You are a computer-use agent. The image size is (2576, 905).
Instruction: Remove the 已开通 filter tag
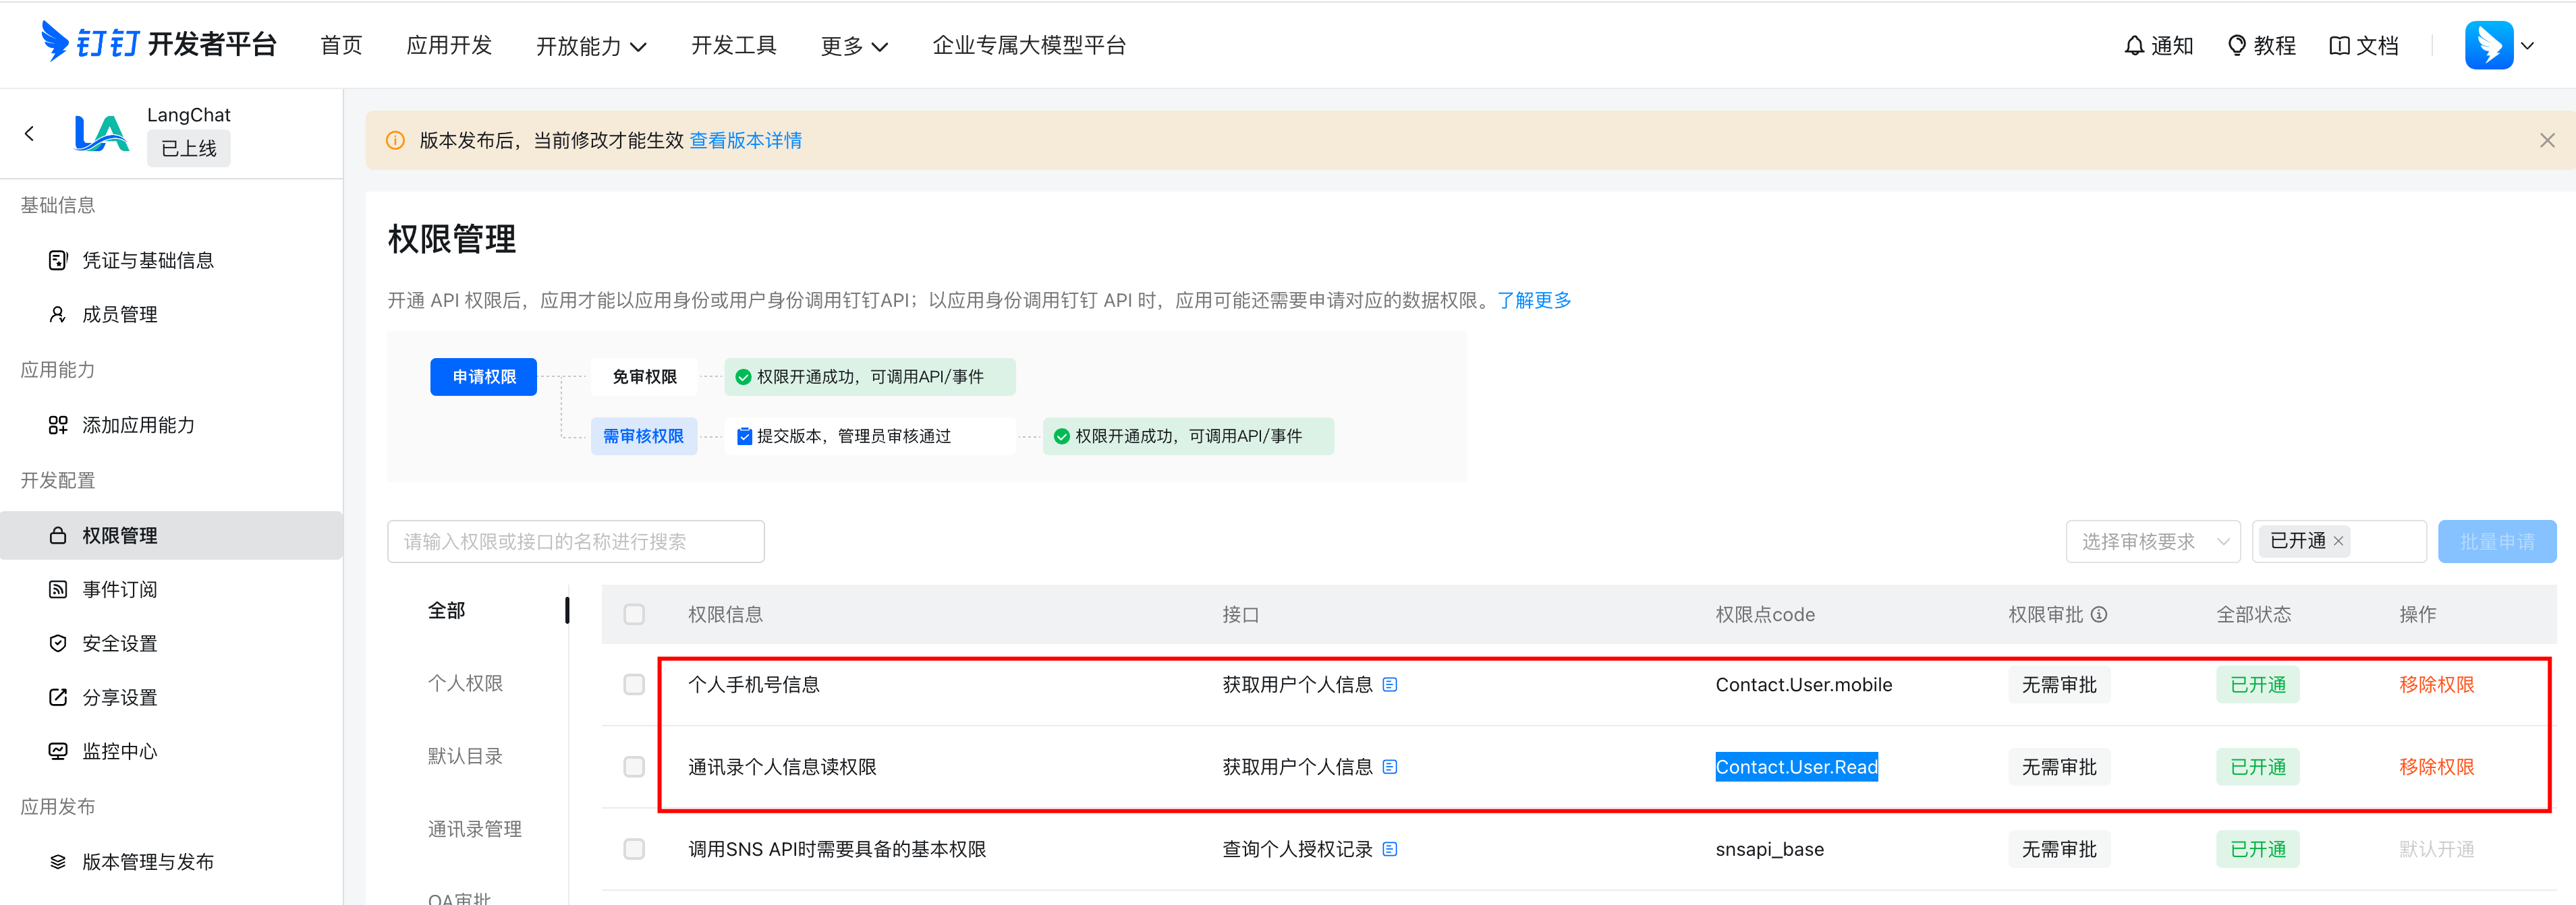point(2338,541)
